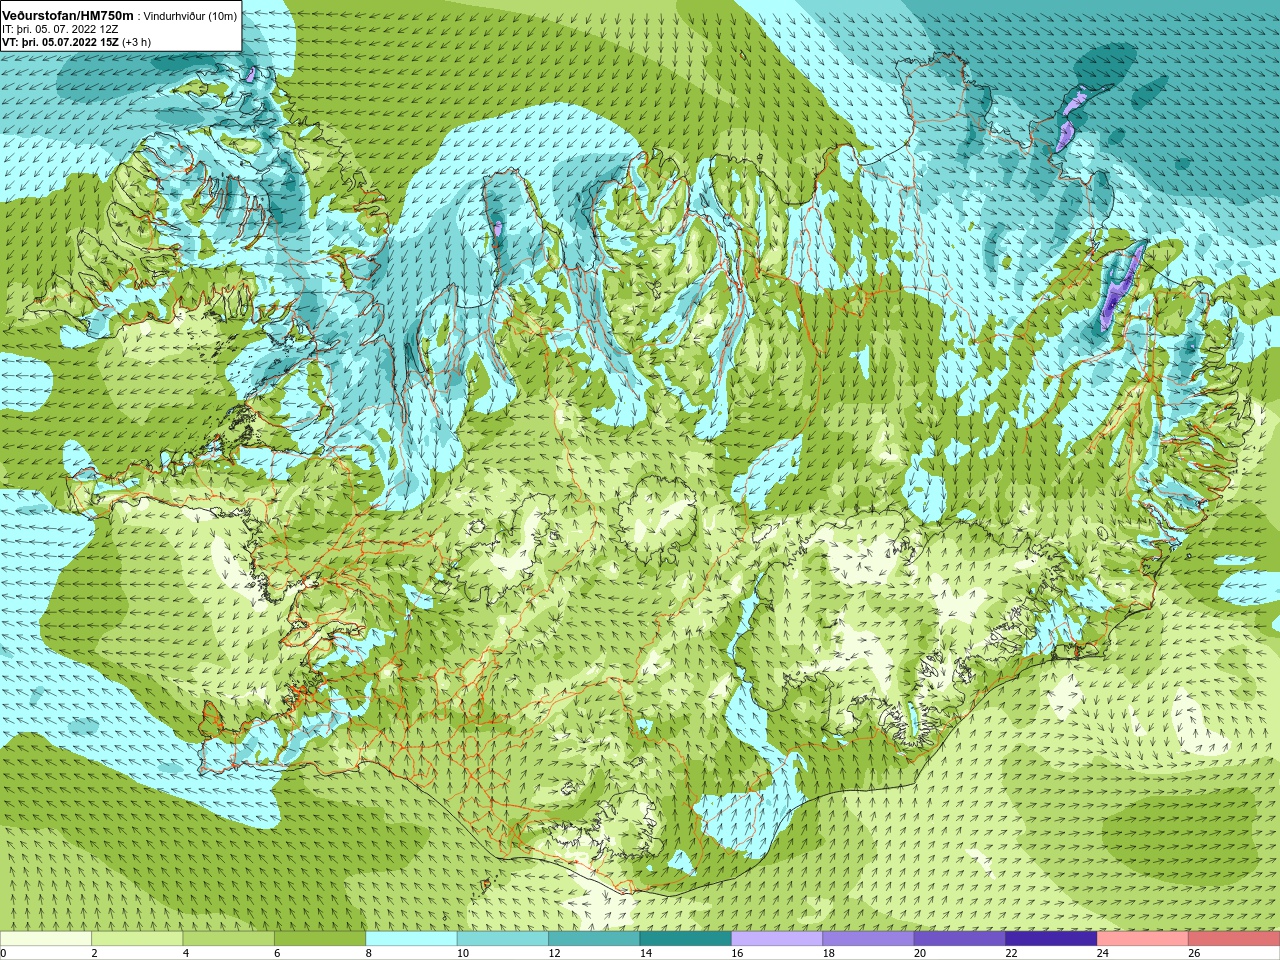Pick the violet 20–22 legend swatch
Image resolution: width=1280 pixels, height=960 pixels.
[960, 939]
